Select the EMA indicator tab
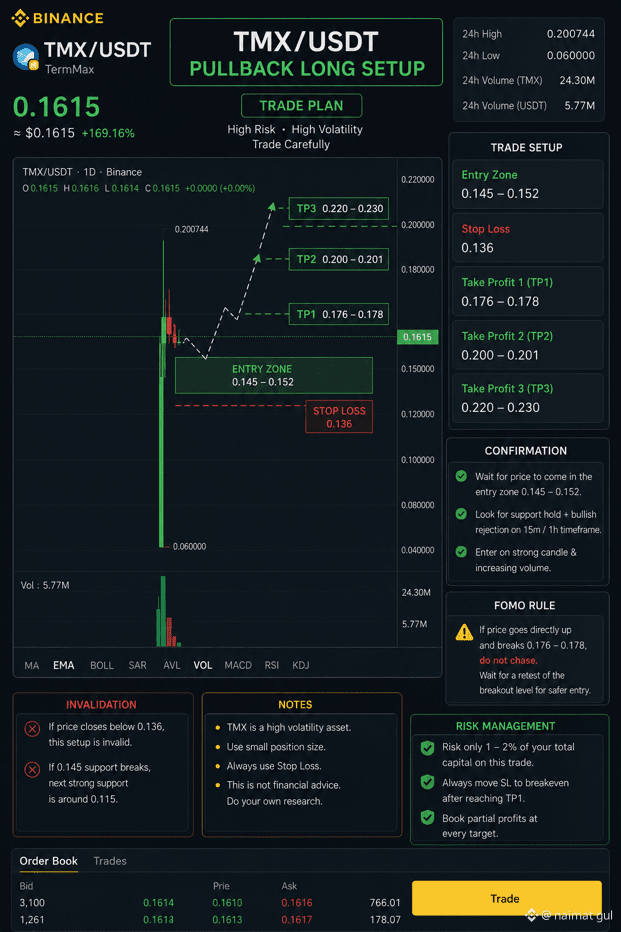The image size is (621, 932). click(64, 665)
